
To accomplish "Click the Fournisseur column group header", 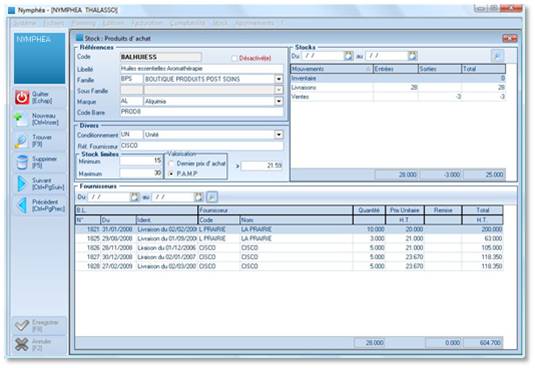I will (275, 210).
